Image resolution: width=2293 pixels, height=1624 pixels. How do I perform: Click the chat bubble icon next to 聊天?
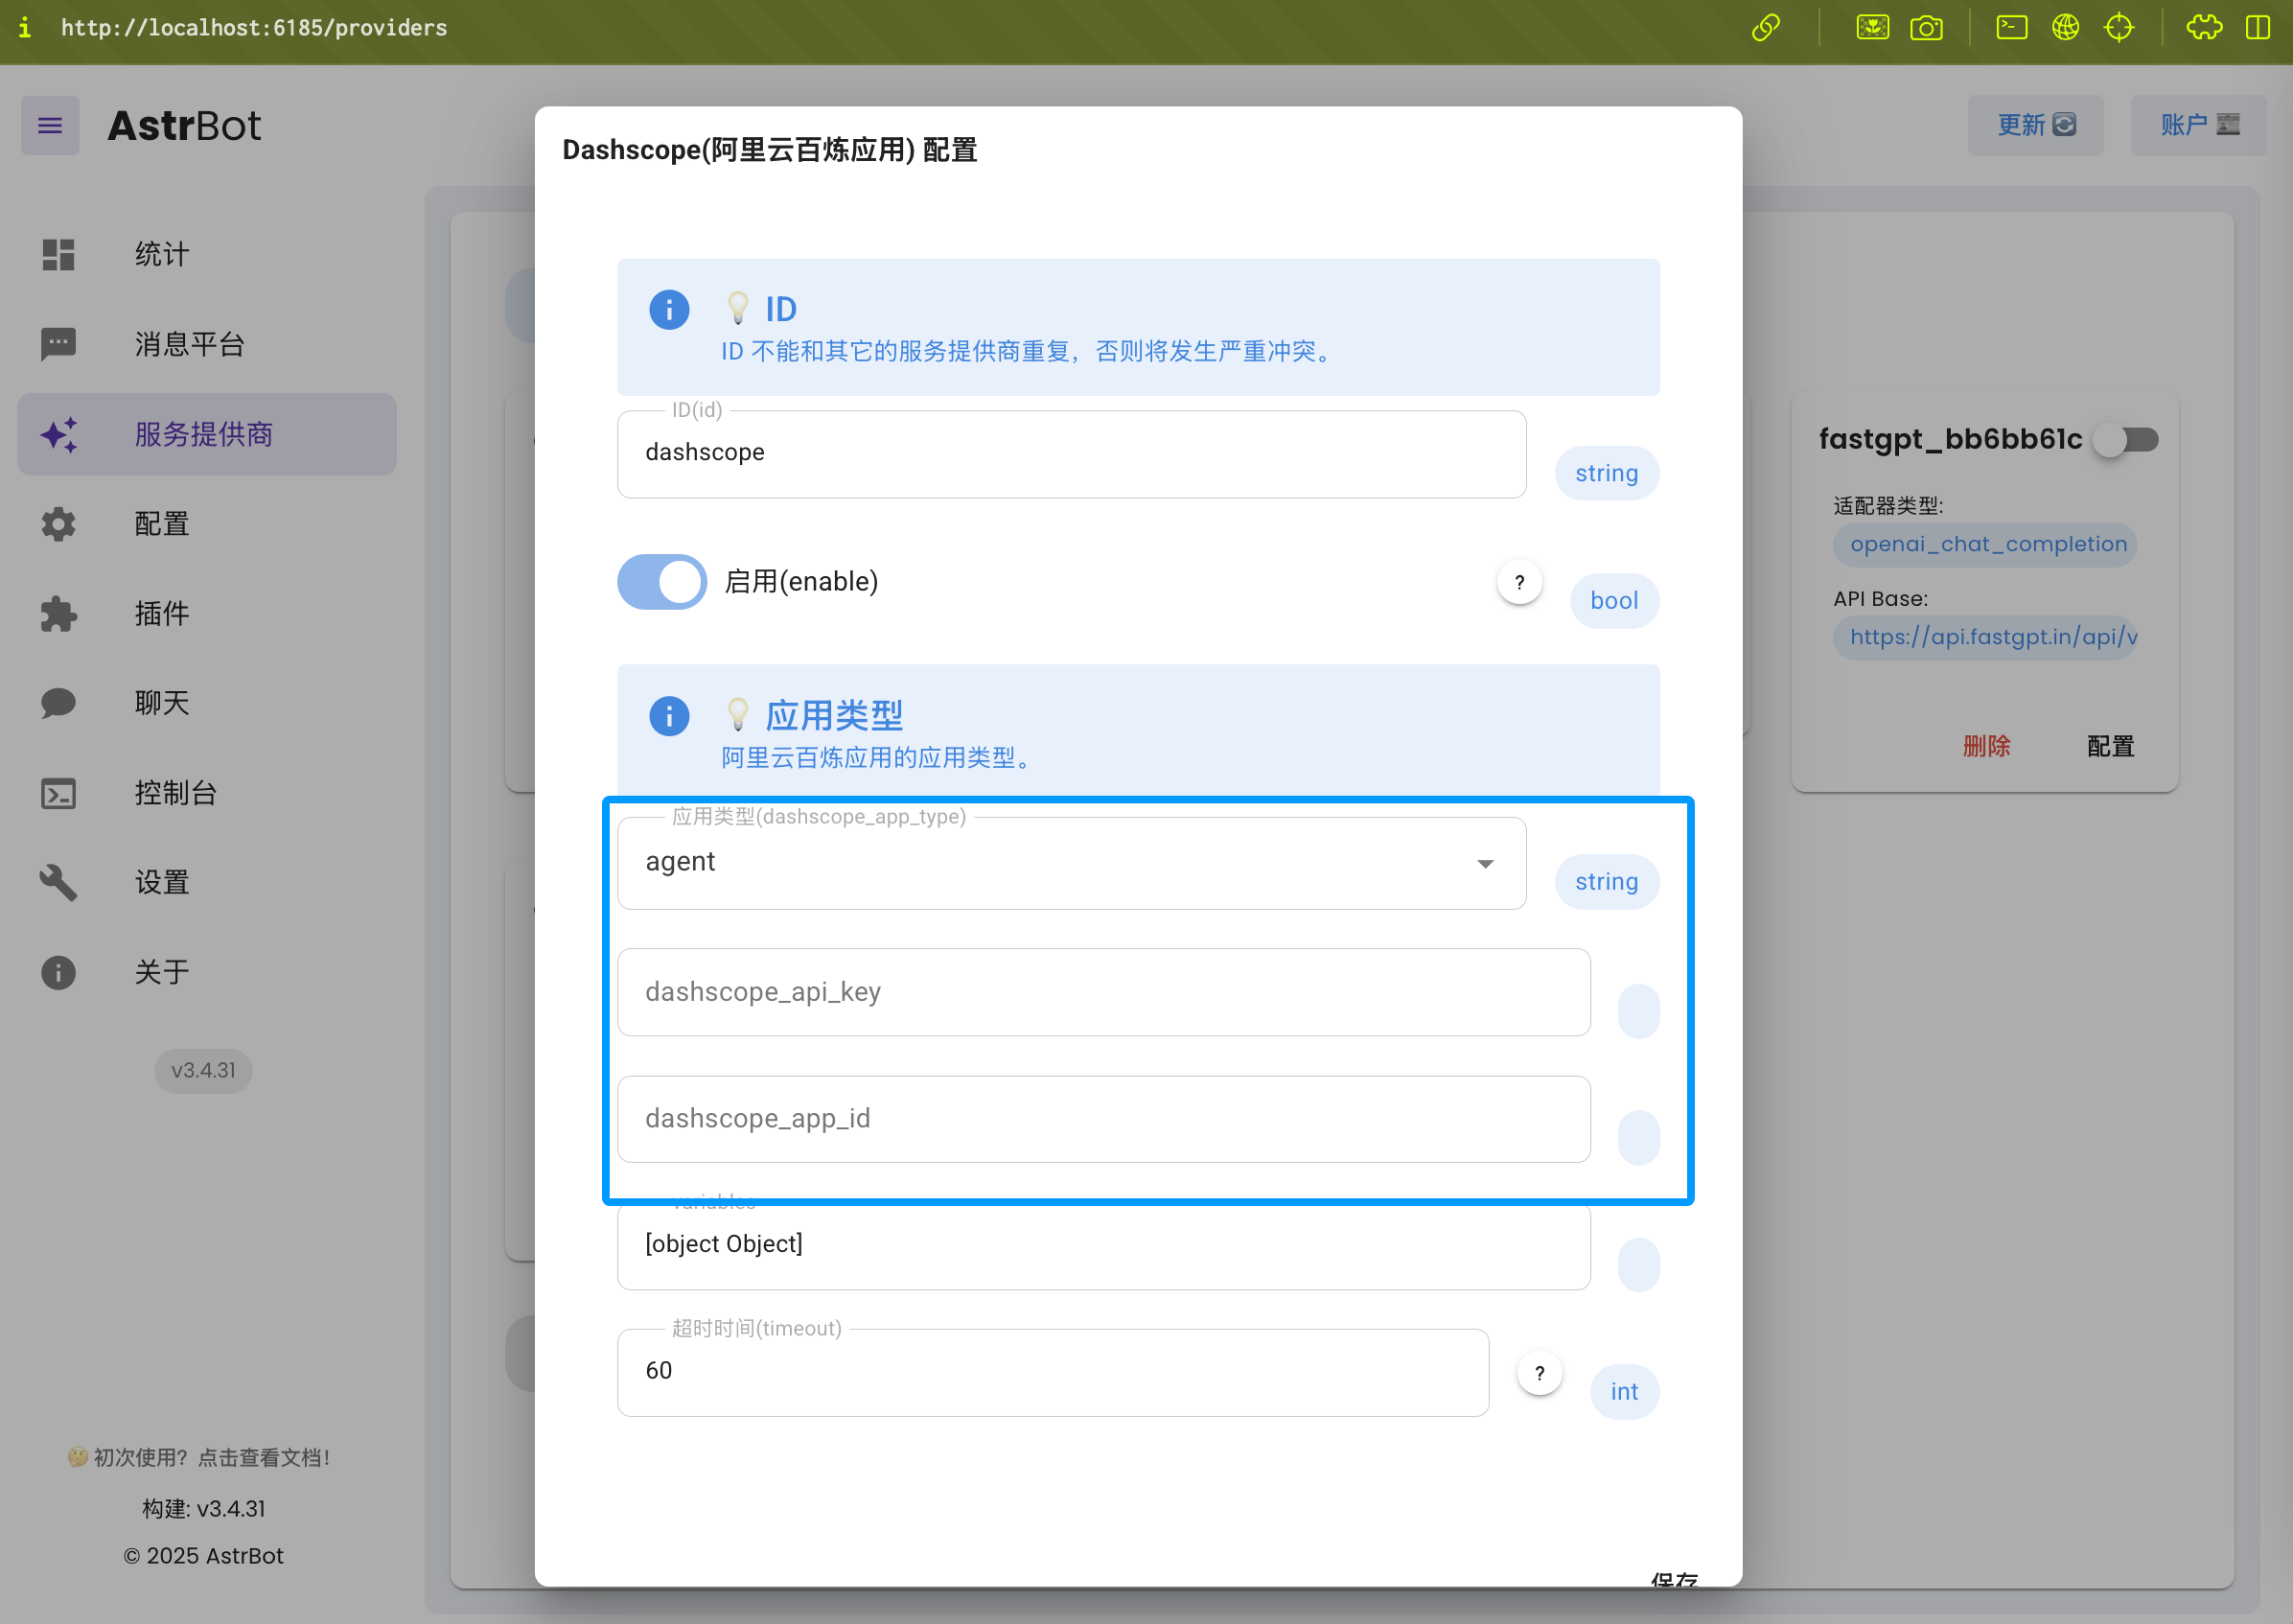[x=58, y=703]
